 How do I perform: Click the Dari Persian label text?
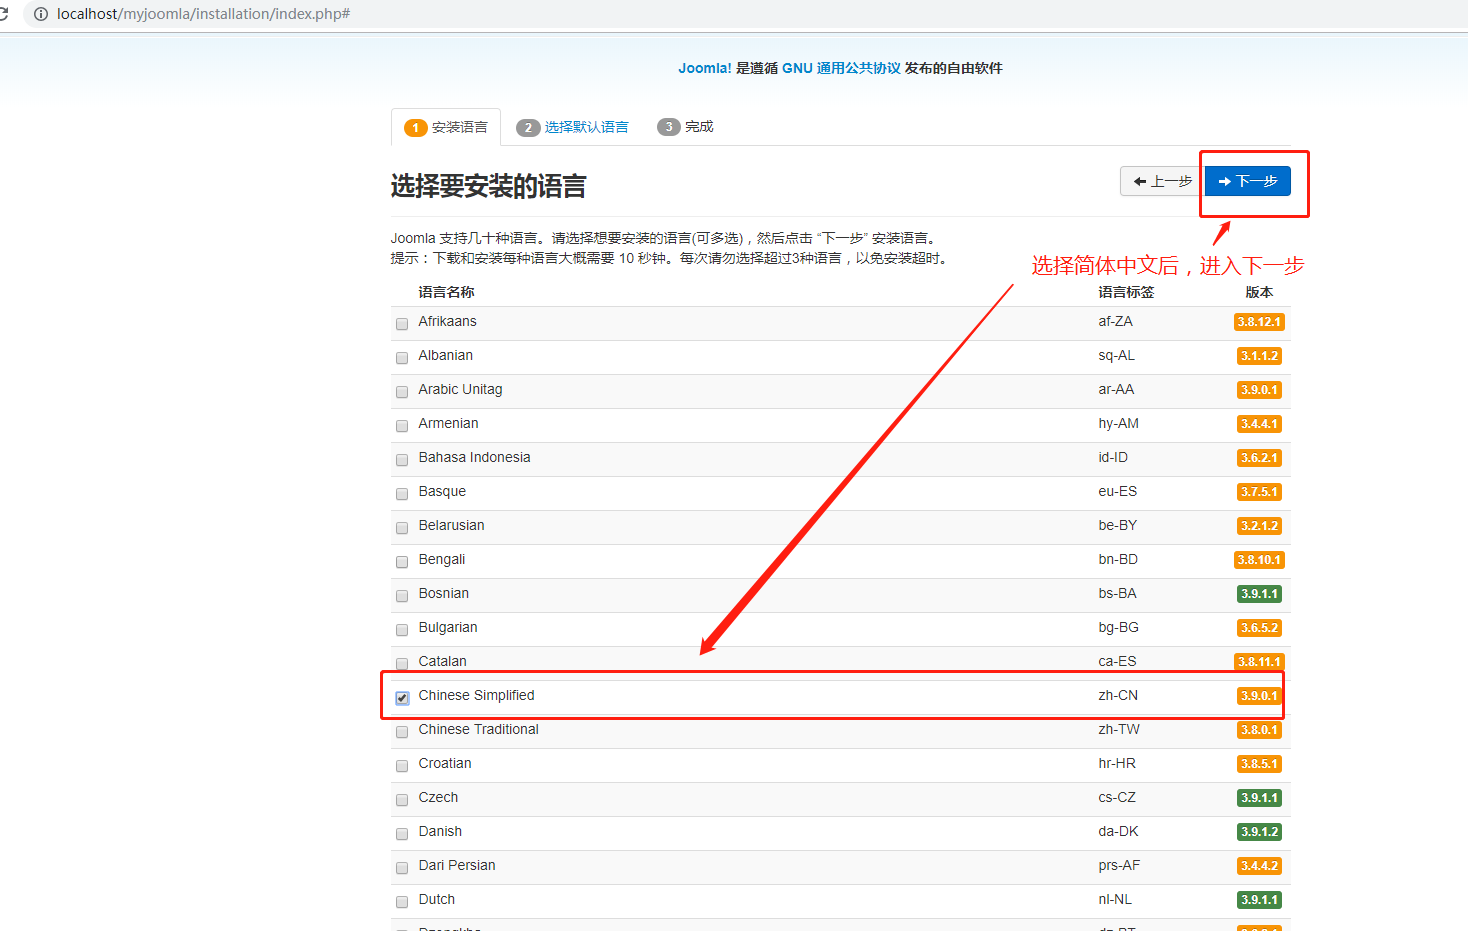point(457,865)
